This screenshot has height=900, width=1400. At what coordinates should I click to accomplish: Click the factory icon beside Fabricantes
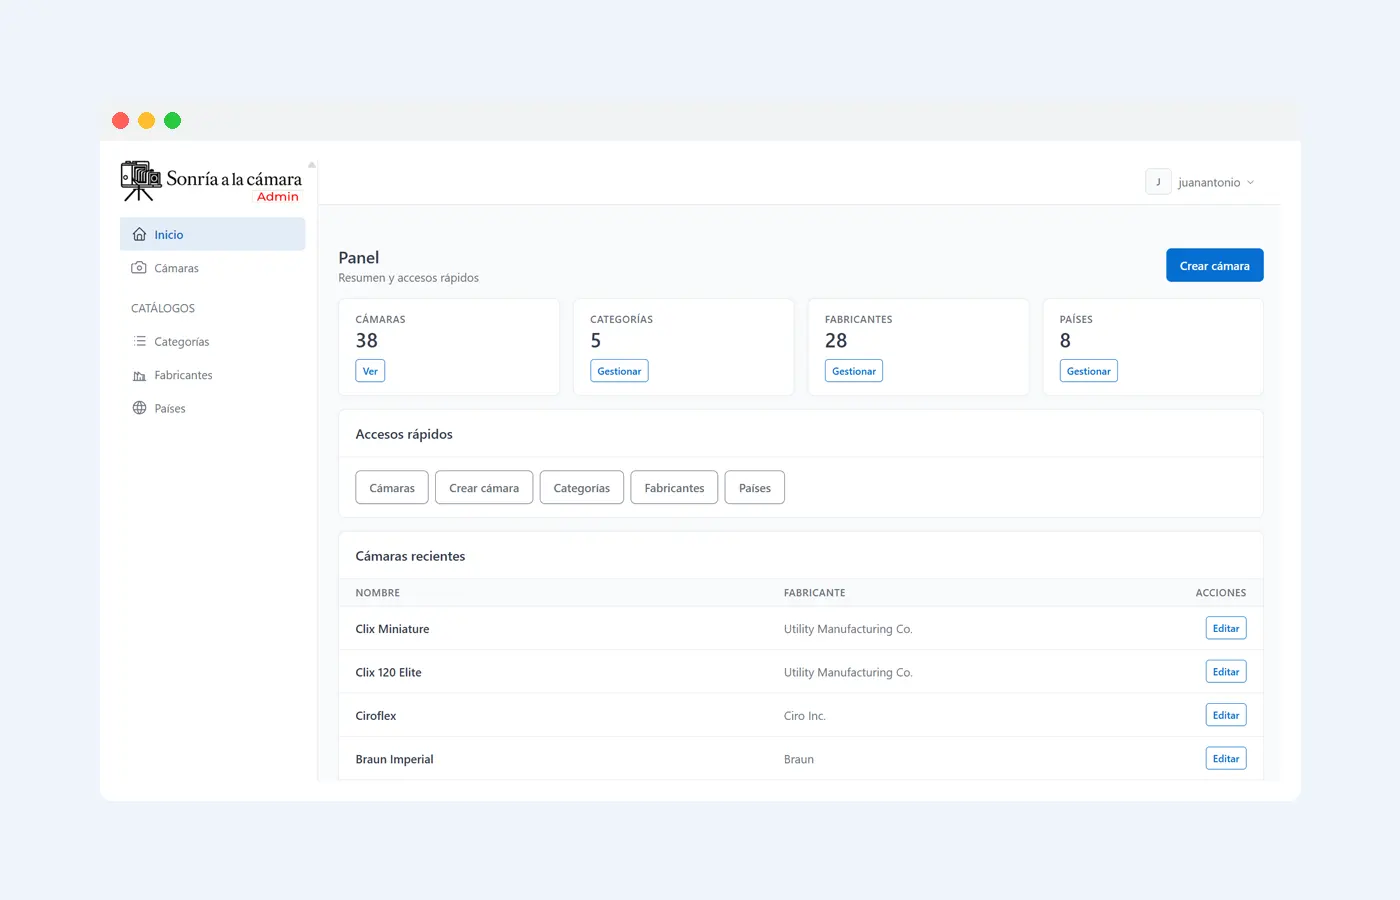pos(139,376)
